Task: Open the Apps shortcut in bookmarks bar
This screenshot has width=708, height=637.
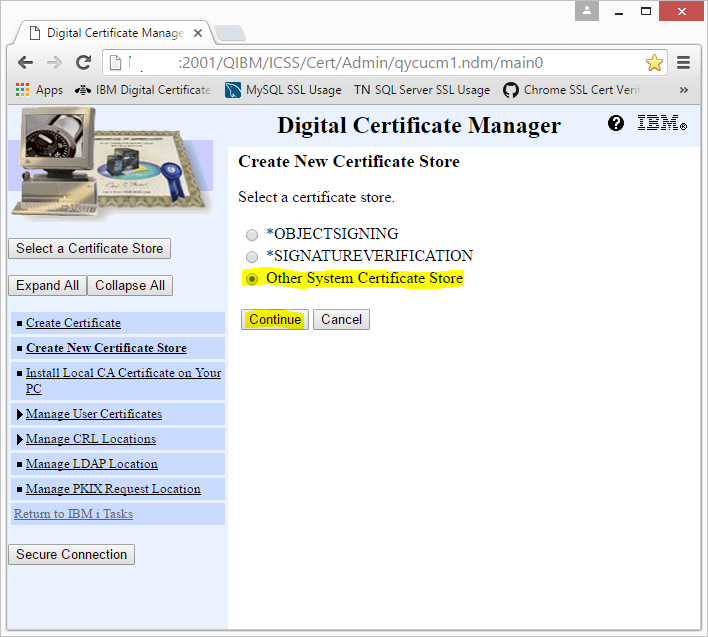Action: tap(39, 90)
